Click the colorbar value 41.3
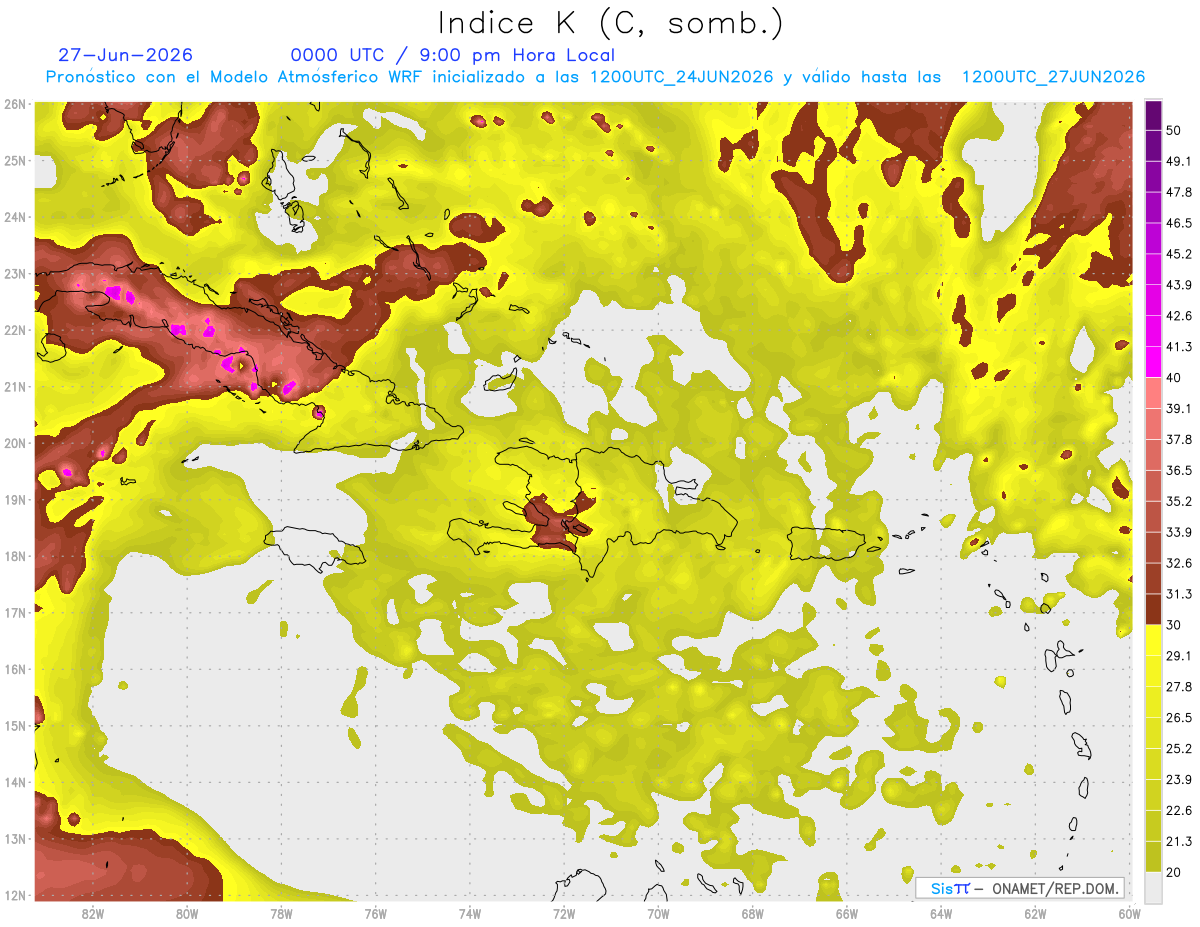Image resolution: width=1200 pixels, height=927 pixels. 1179,347
